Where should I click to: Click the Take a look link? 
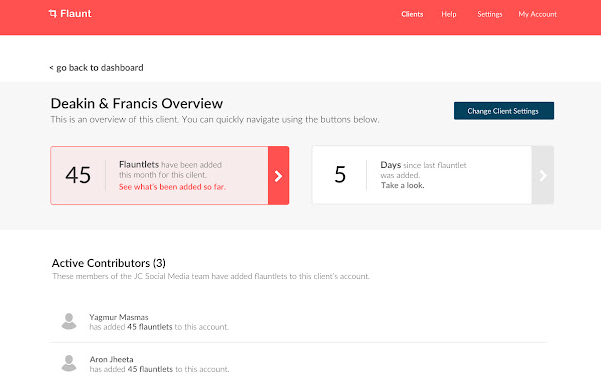point(402,186)
